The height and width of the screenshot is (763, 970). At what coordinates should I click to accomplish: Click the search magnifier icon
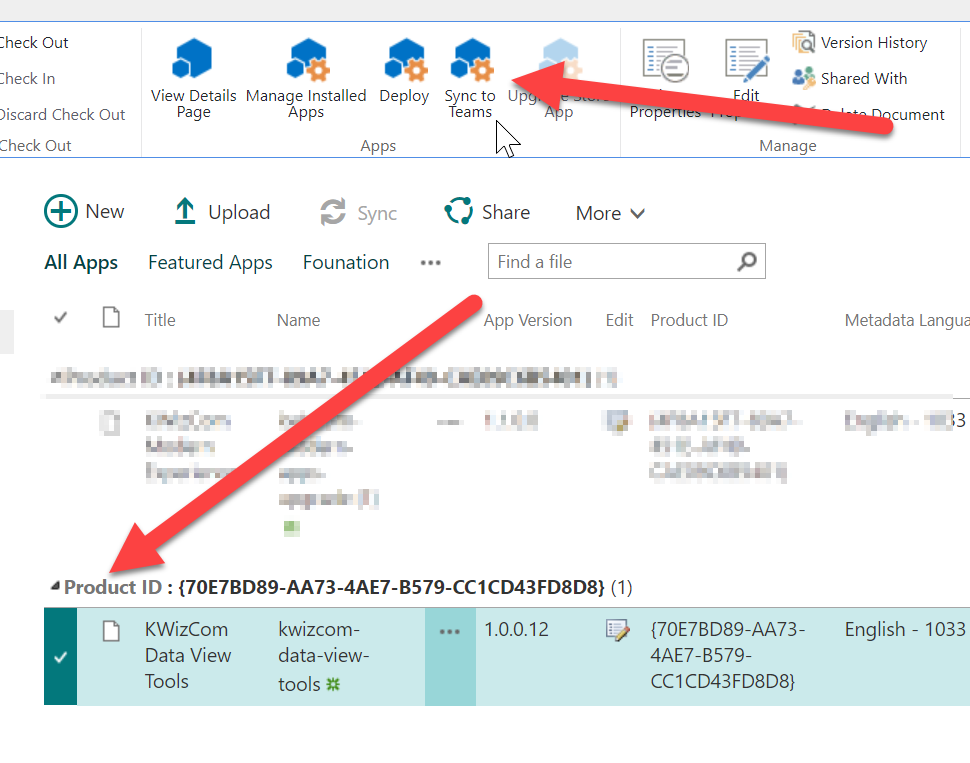click(747, 261)
